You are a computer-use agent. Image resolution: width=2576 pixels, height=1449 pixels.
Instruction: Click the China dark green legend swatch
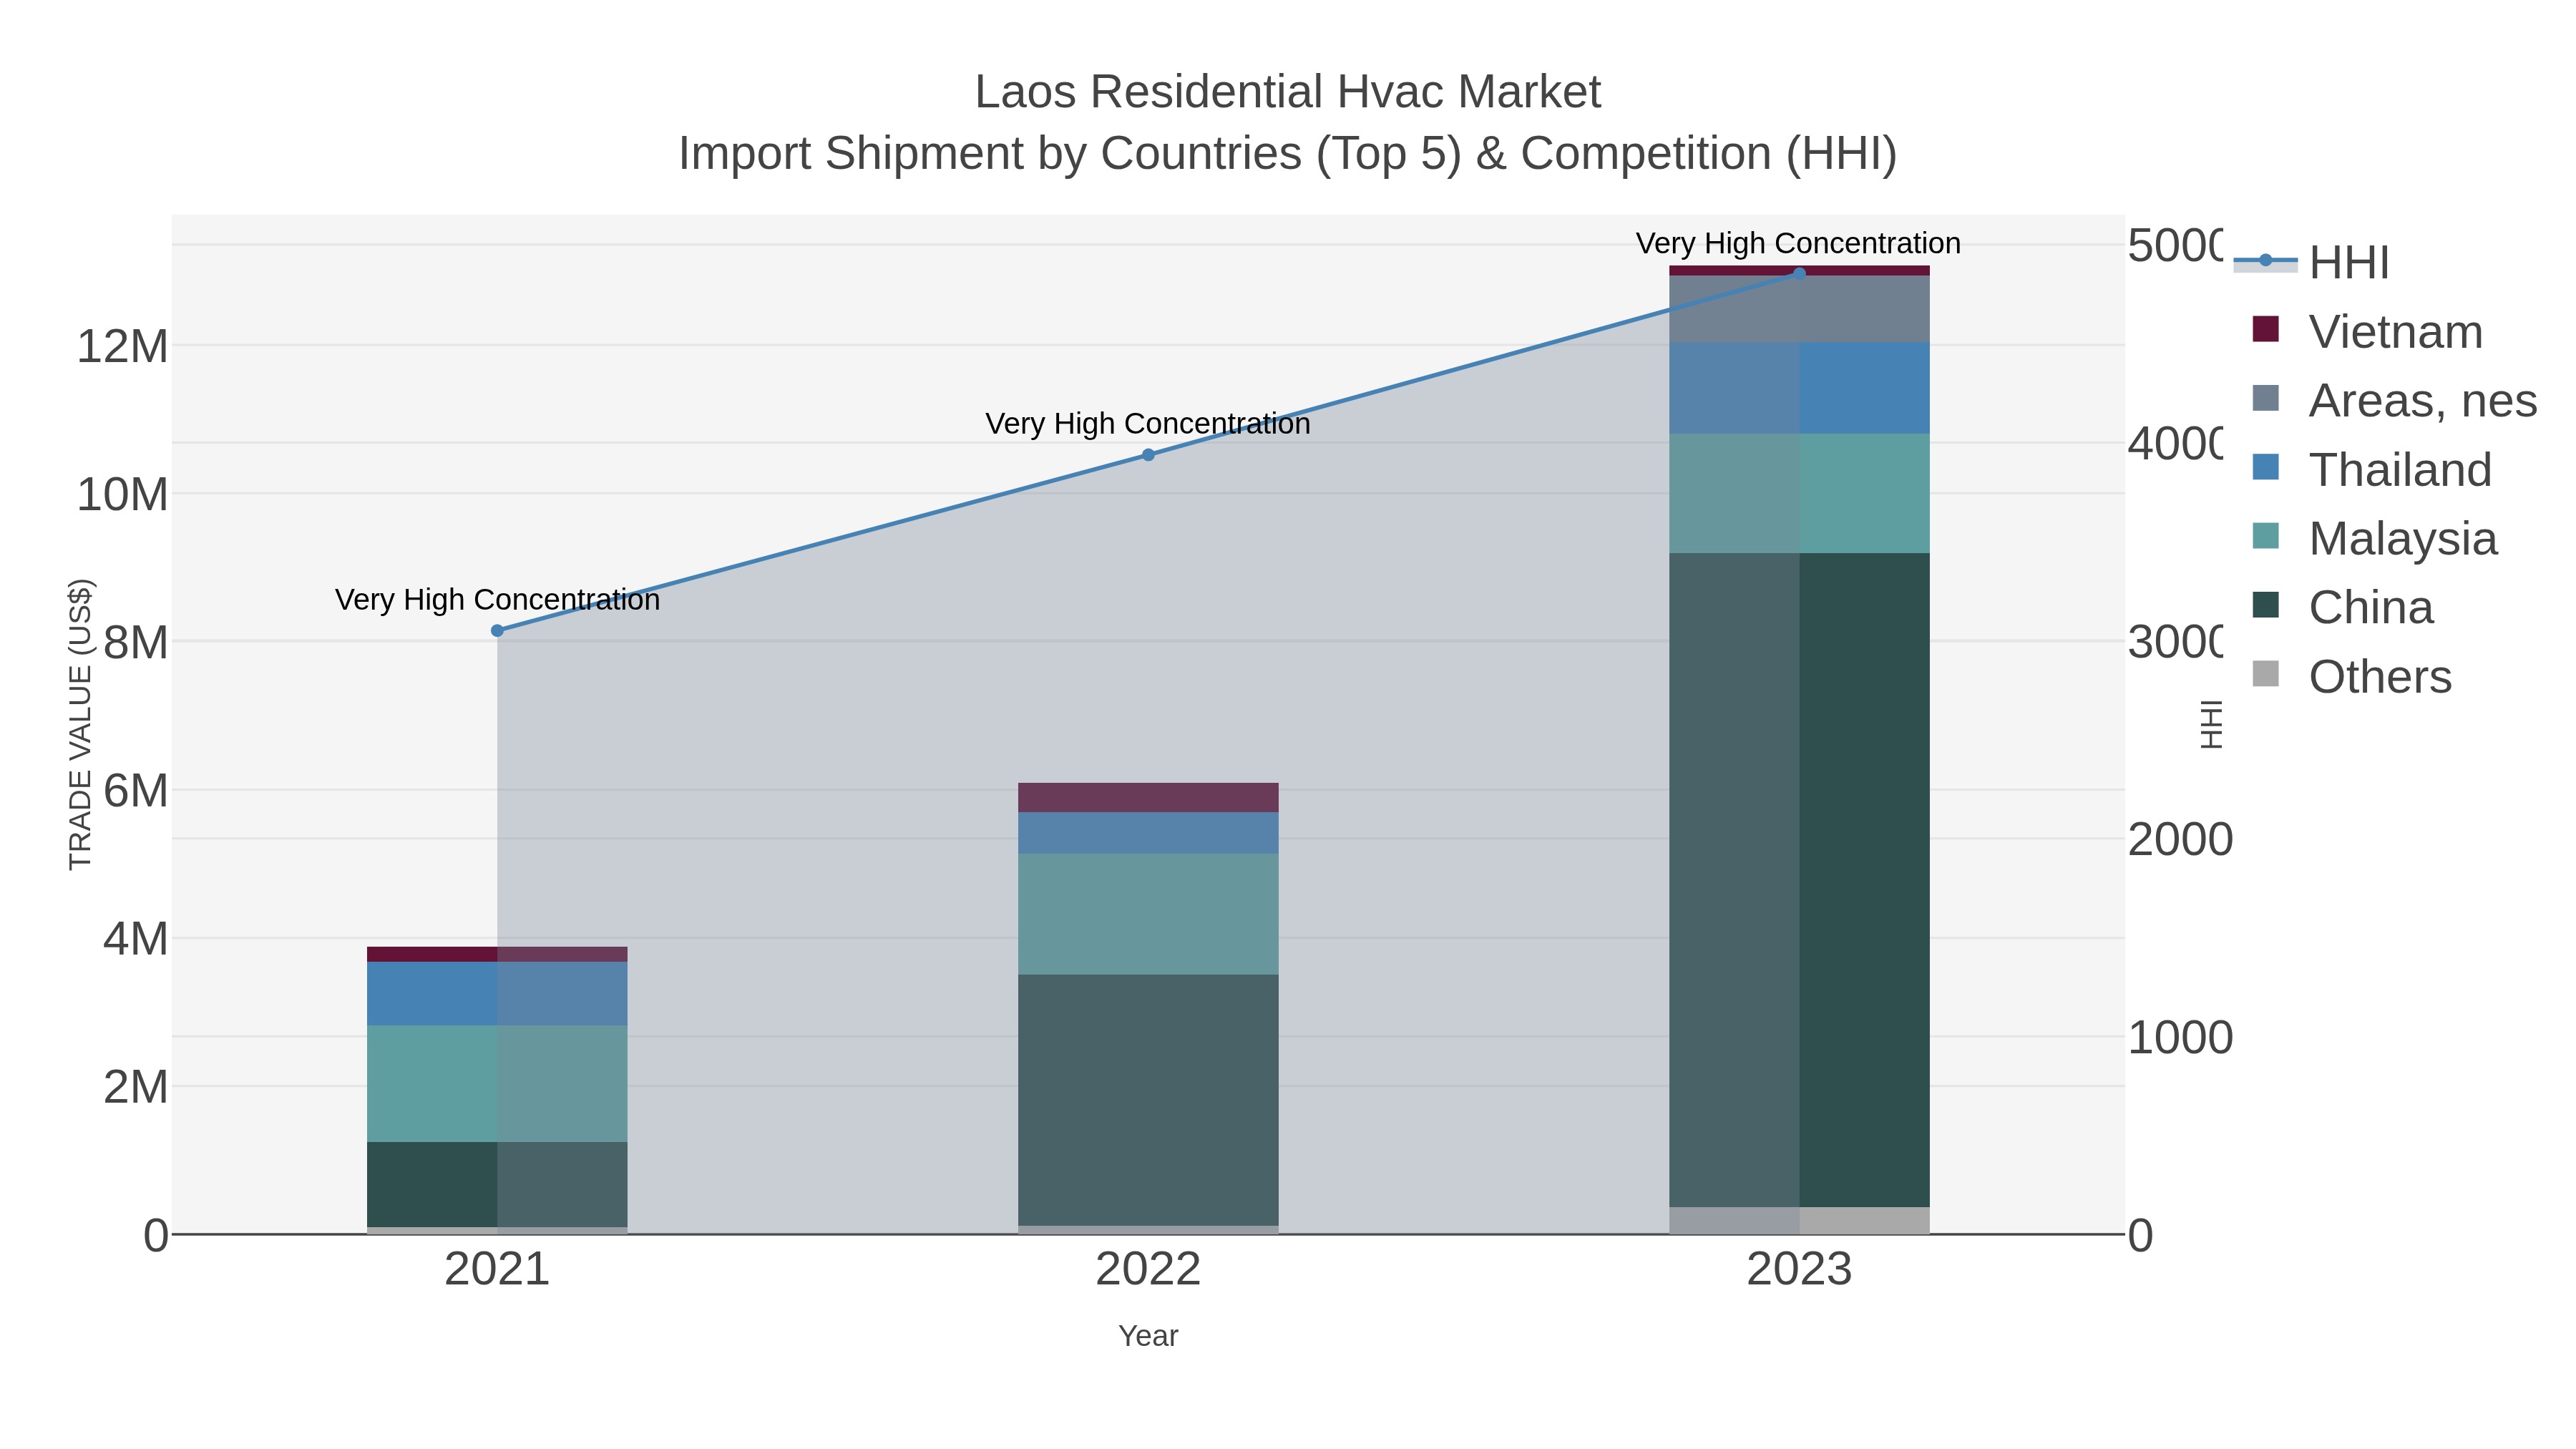[2265, 605]
